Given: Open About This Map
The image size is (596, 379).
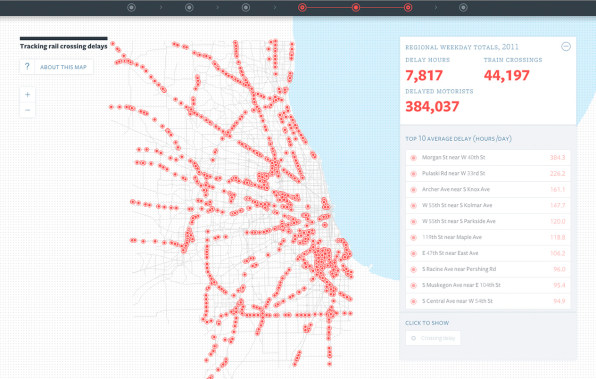Looking at the screenshot, I should (63, 67).
